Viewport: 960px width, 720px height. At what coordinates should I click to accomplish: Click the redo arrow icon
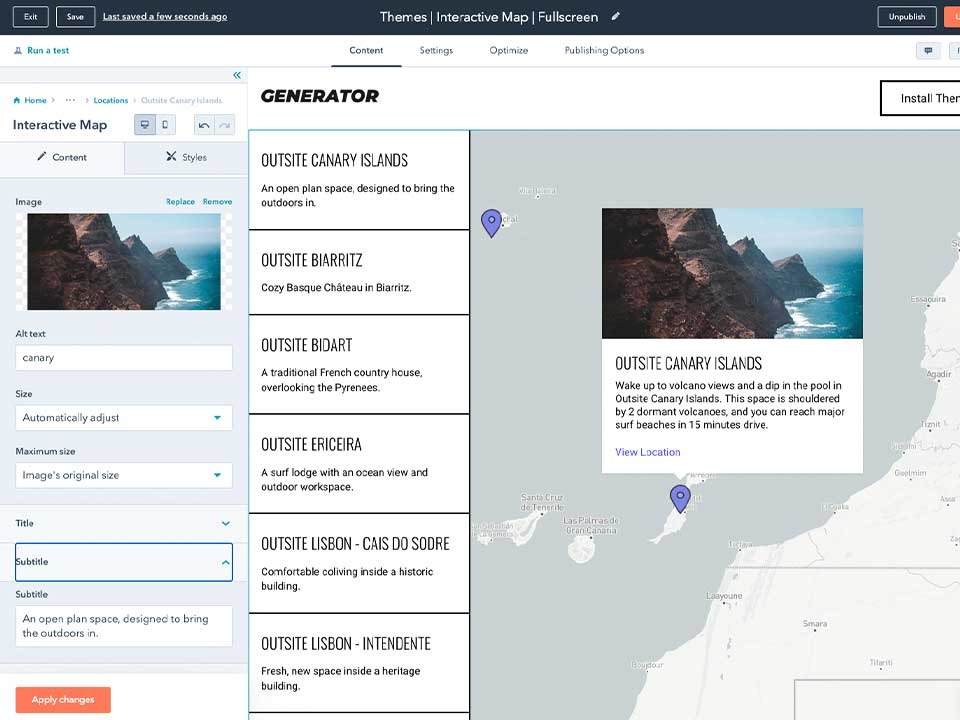tap(224, 125)
